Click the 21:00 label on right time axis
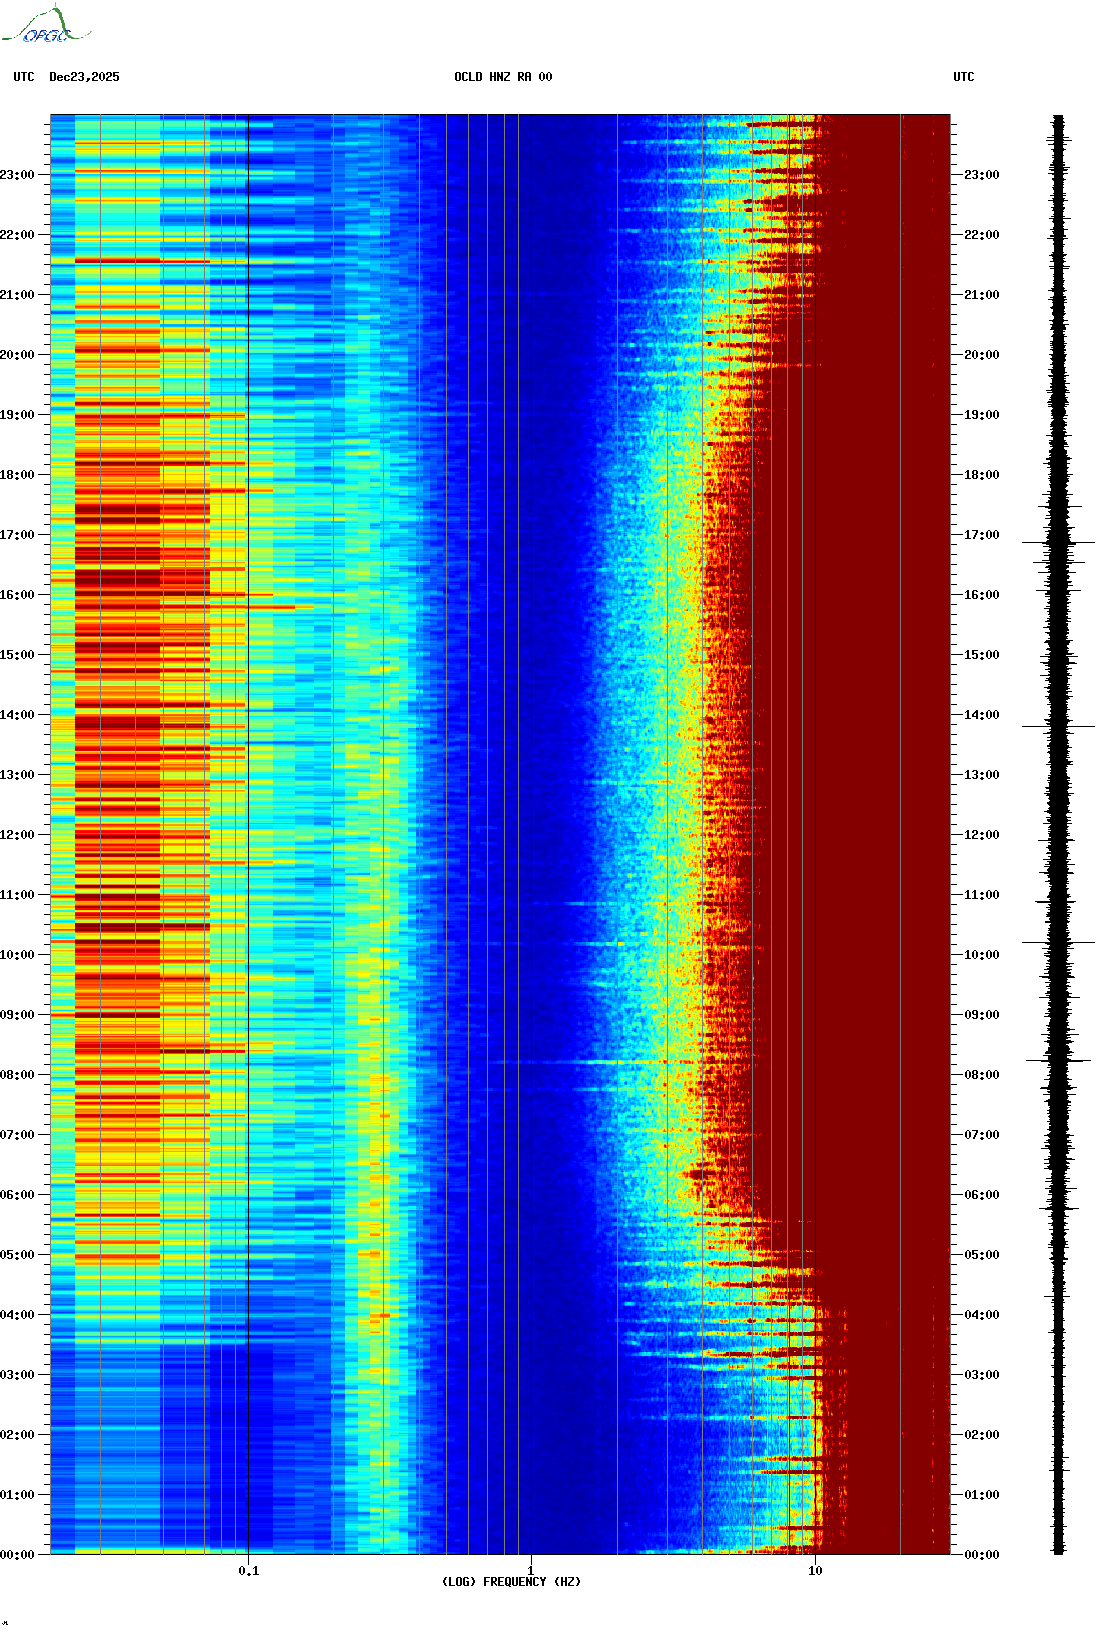1102x1634 pixels. point(982,295)
